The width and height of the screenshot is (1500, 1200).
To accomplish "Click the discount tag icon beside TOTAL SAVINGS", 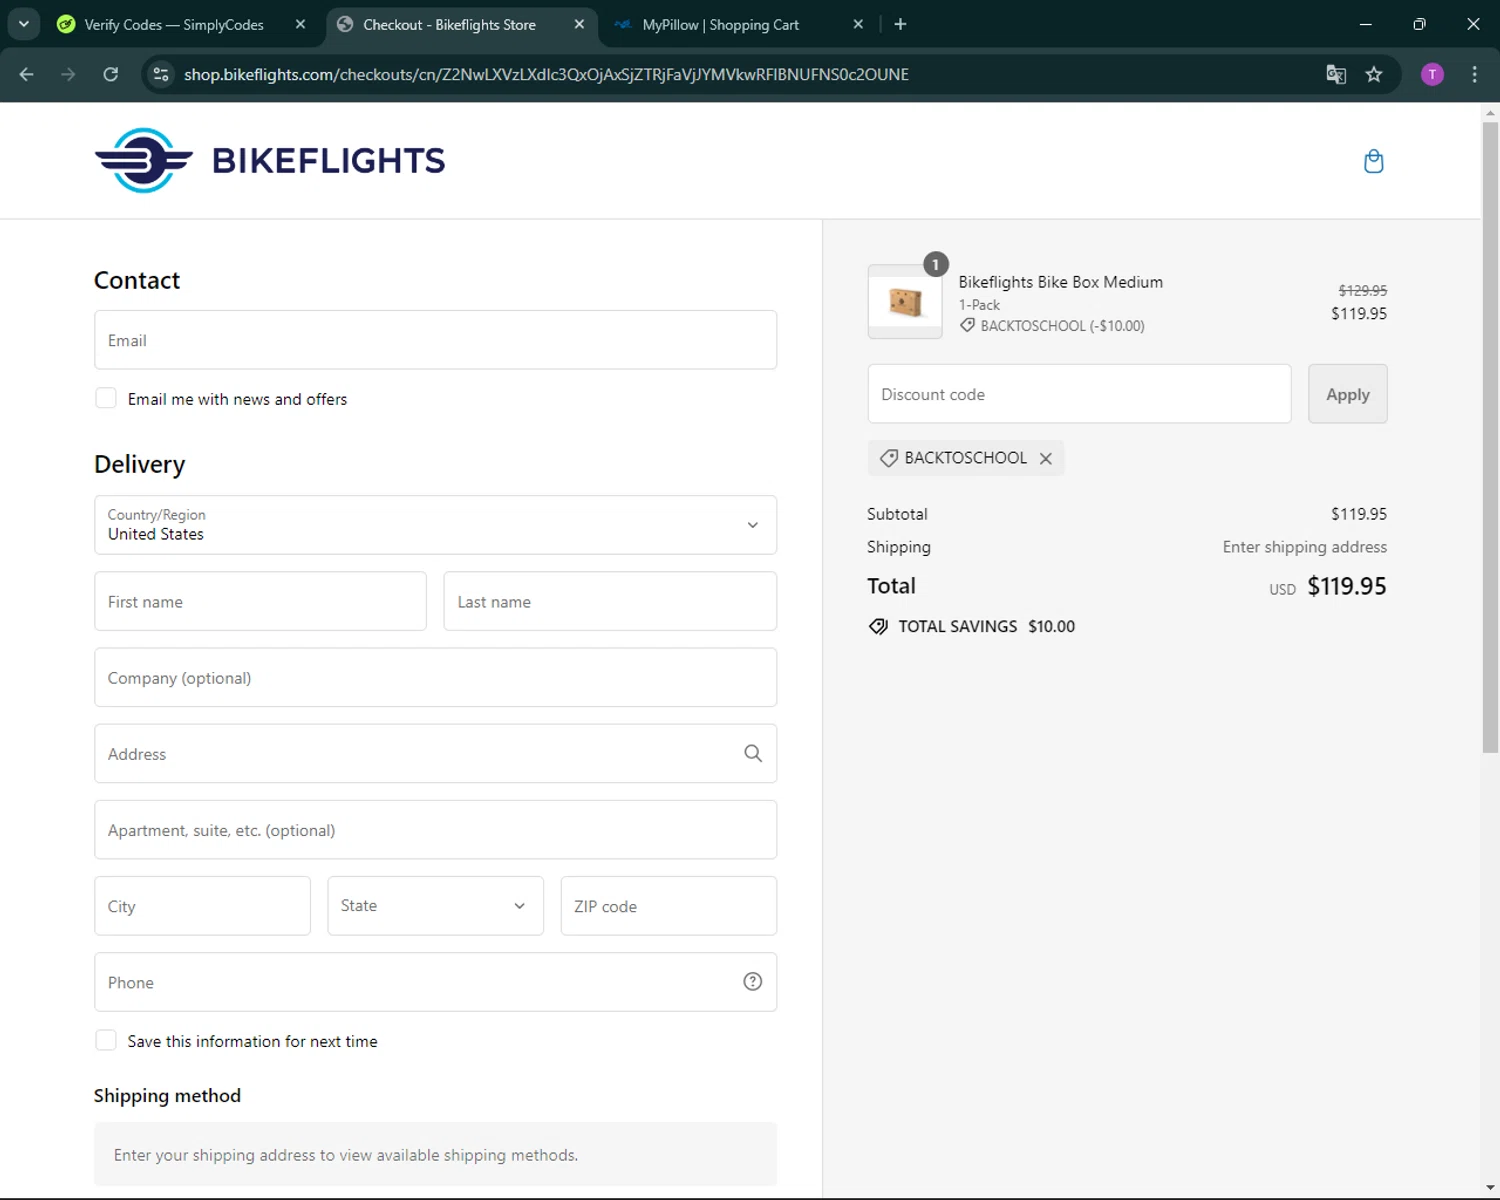I will point(878,627).
